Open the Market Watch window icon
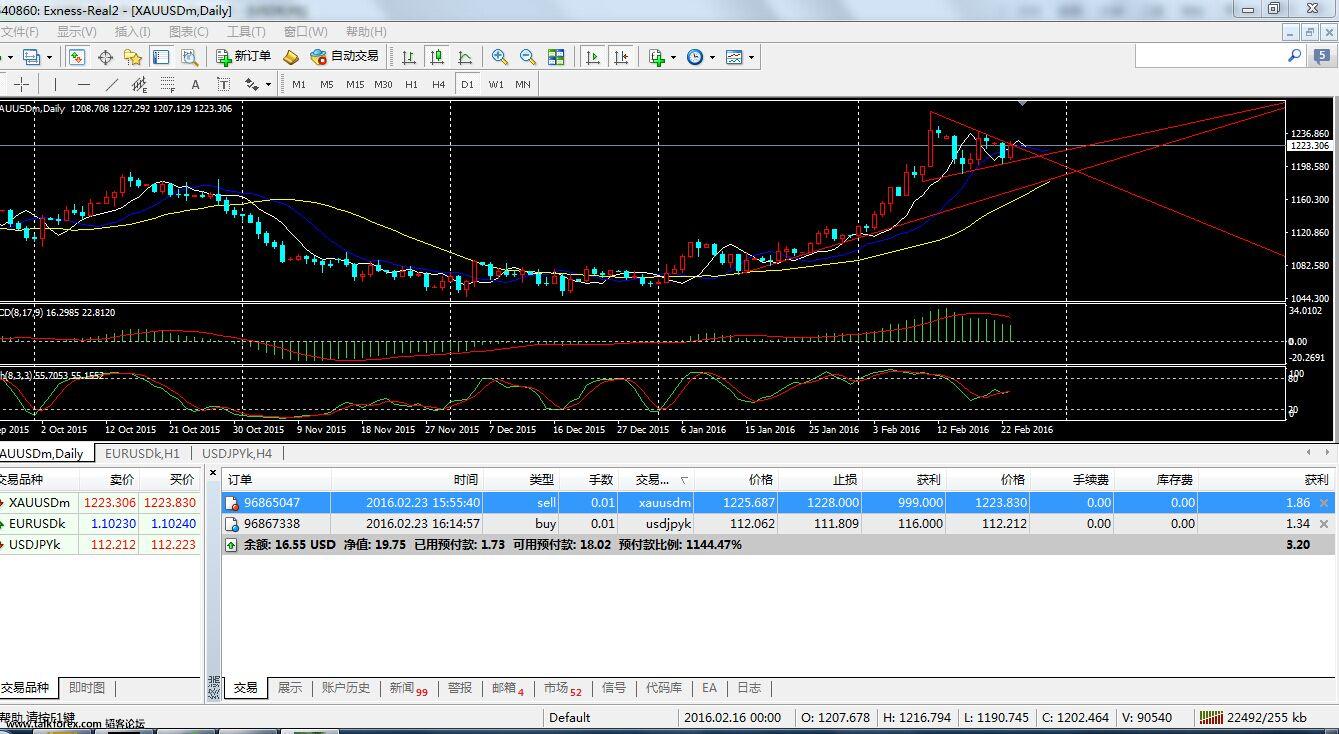Viewport: 1339px width, 734px height. (77, 57)
